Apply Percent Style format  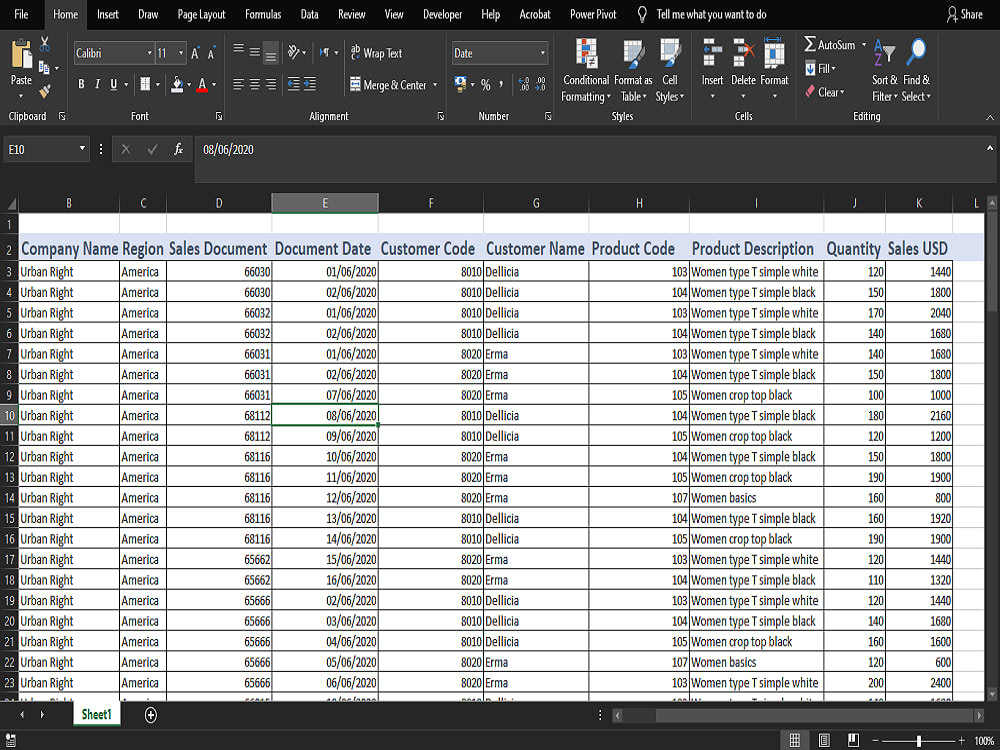point(486,84)
